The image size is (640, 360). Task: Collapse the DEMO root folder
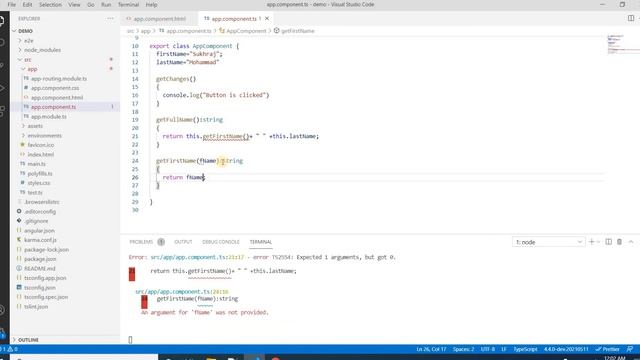point(25,31)
